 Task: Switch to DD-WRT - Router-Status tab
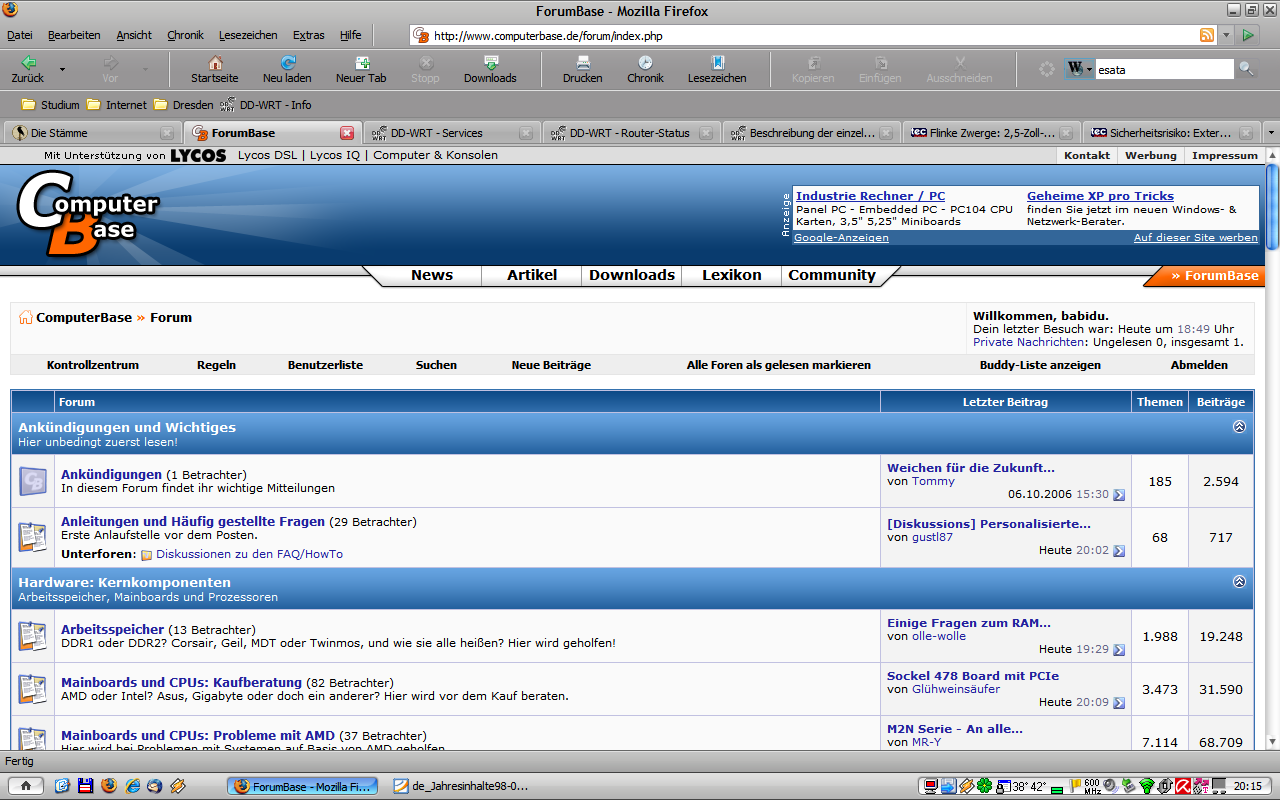(631, 133)
